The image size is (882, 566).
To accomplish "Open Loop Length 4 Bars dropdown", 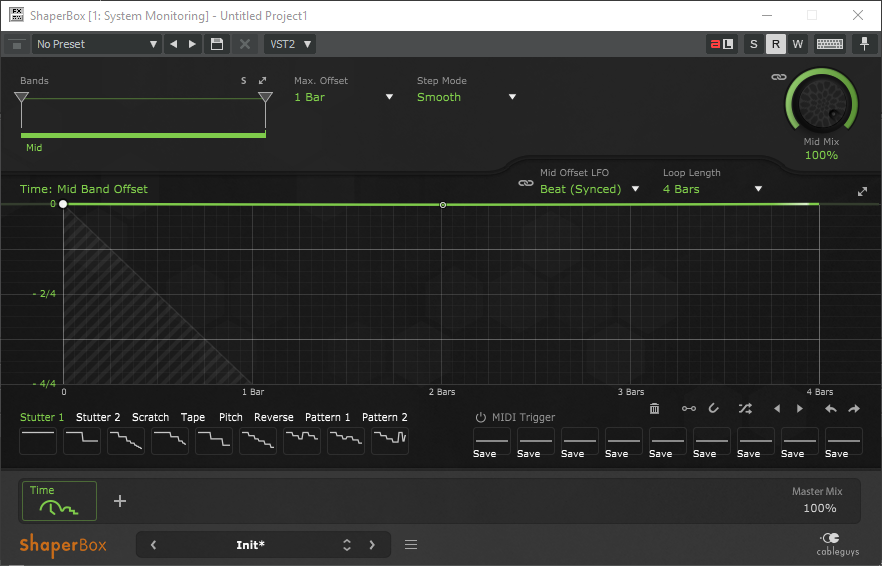I will [713, 189].
